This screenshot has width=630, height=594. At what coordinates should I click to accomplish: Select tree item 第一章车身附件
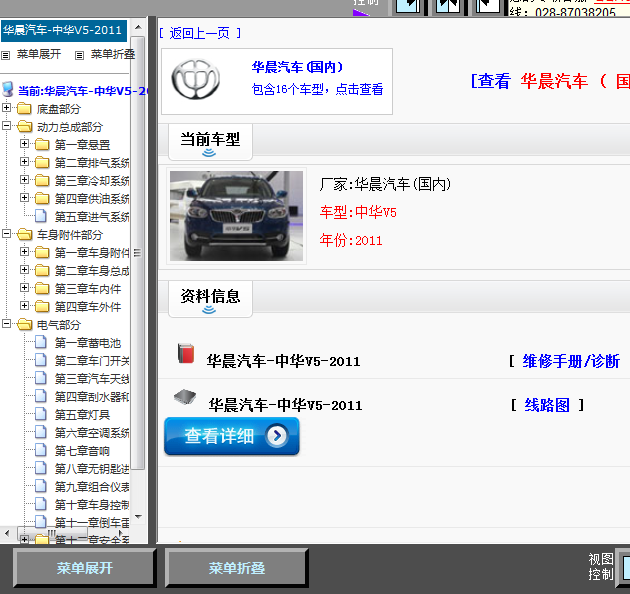92,253
